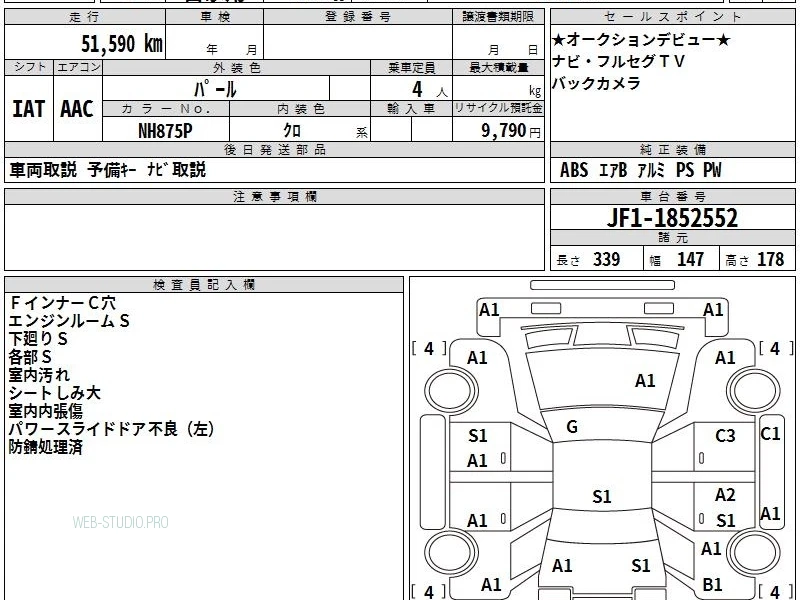Select the Fインナー C穴 note
800x600 pixels.
click(x=63, y=303)
